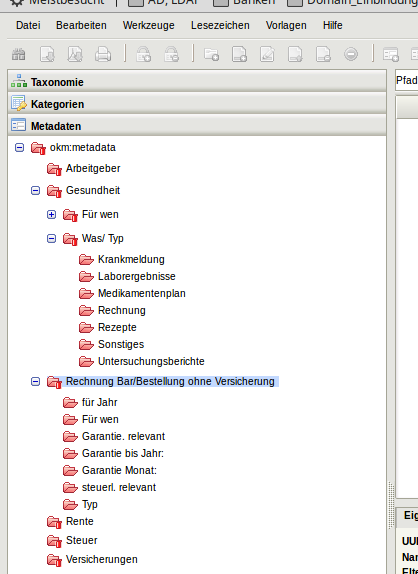Click the folder icon next to Steuer
Image resolution: width=418 pixels, height=574 pixels.
click(54, 541)
